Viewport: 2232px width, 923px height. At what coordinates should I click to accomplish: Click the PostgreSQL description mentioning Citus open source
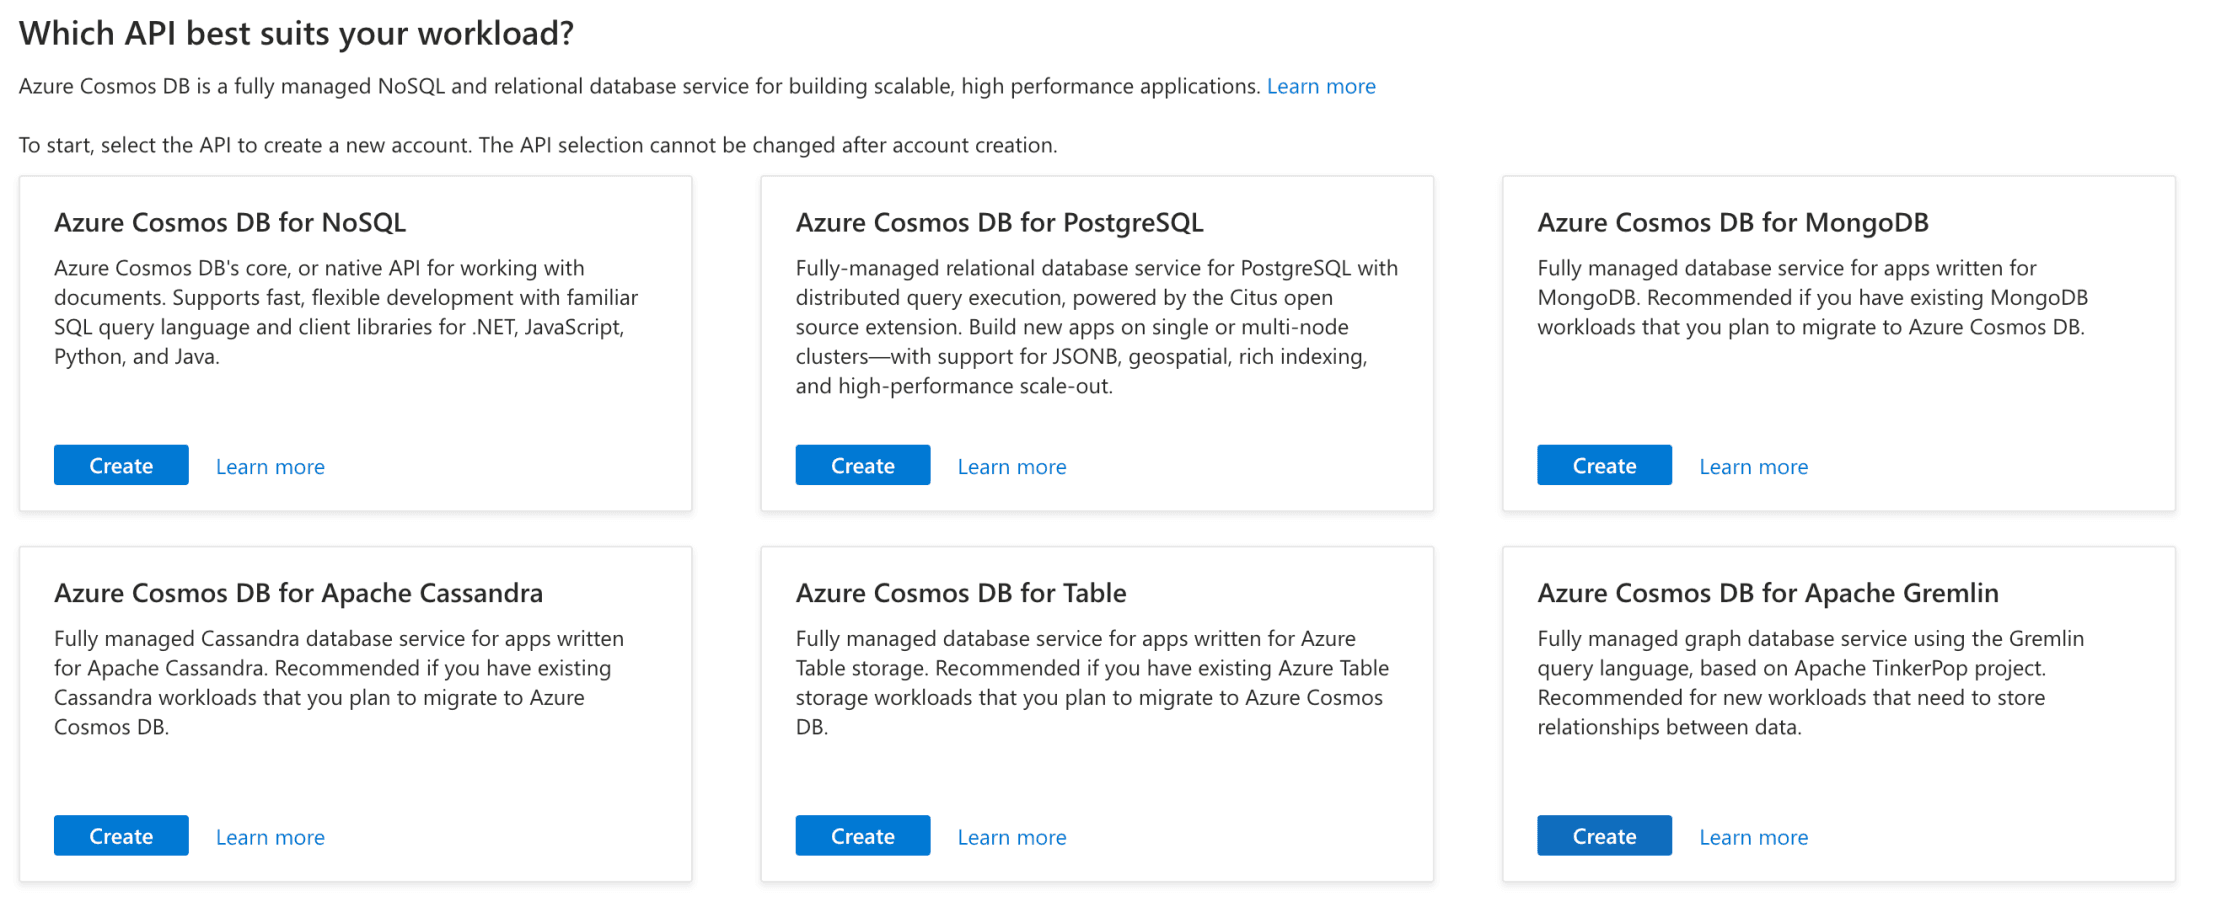(x=1097, y=327)
